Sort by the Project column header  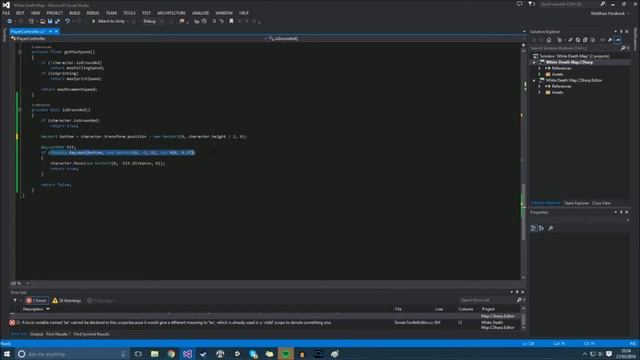pos(488,309)
